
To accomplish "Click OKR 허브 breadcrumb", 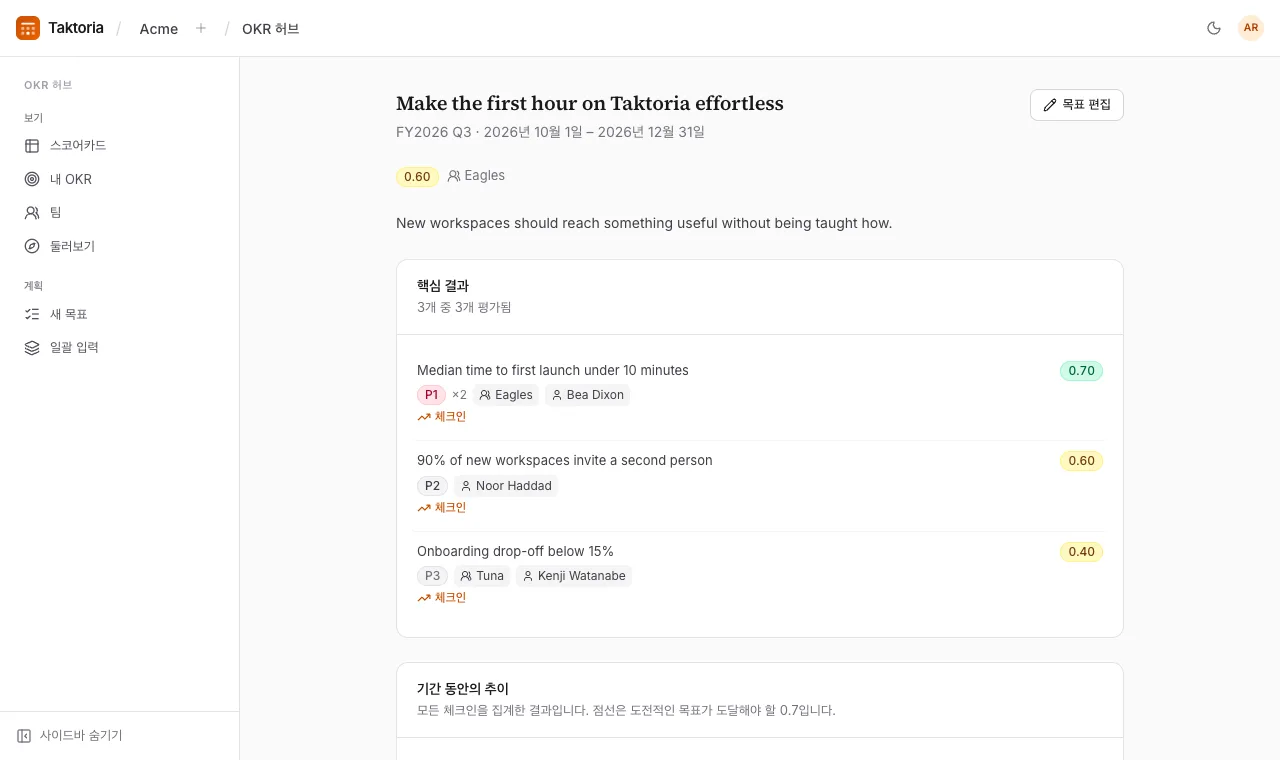I will point(271,29).
